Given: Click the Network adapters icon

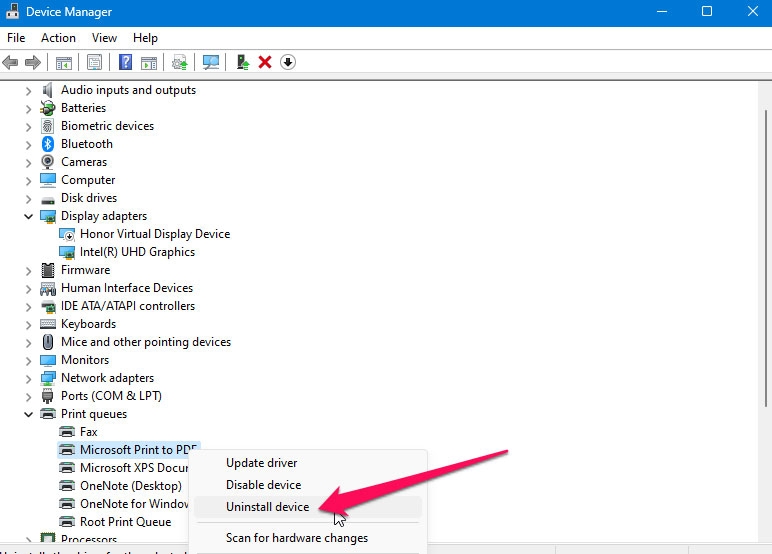Looking at the screenshot, I should (x=48, y=378).
